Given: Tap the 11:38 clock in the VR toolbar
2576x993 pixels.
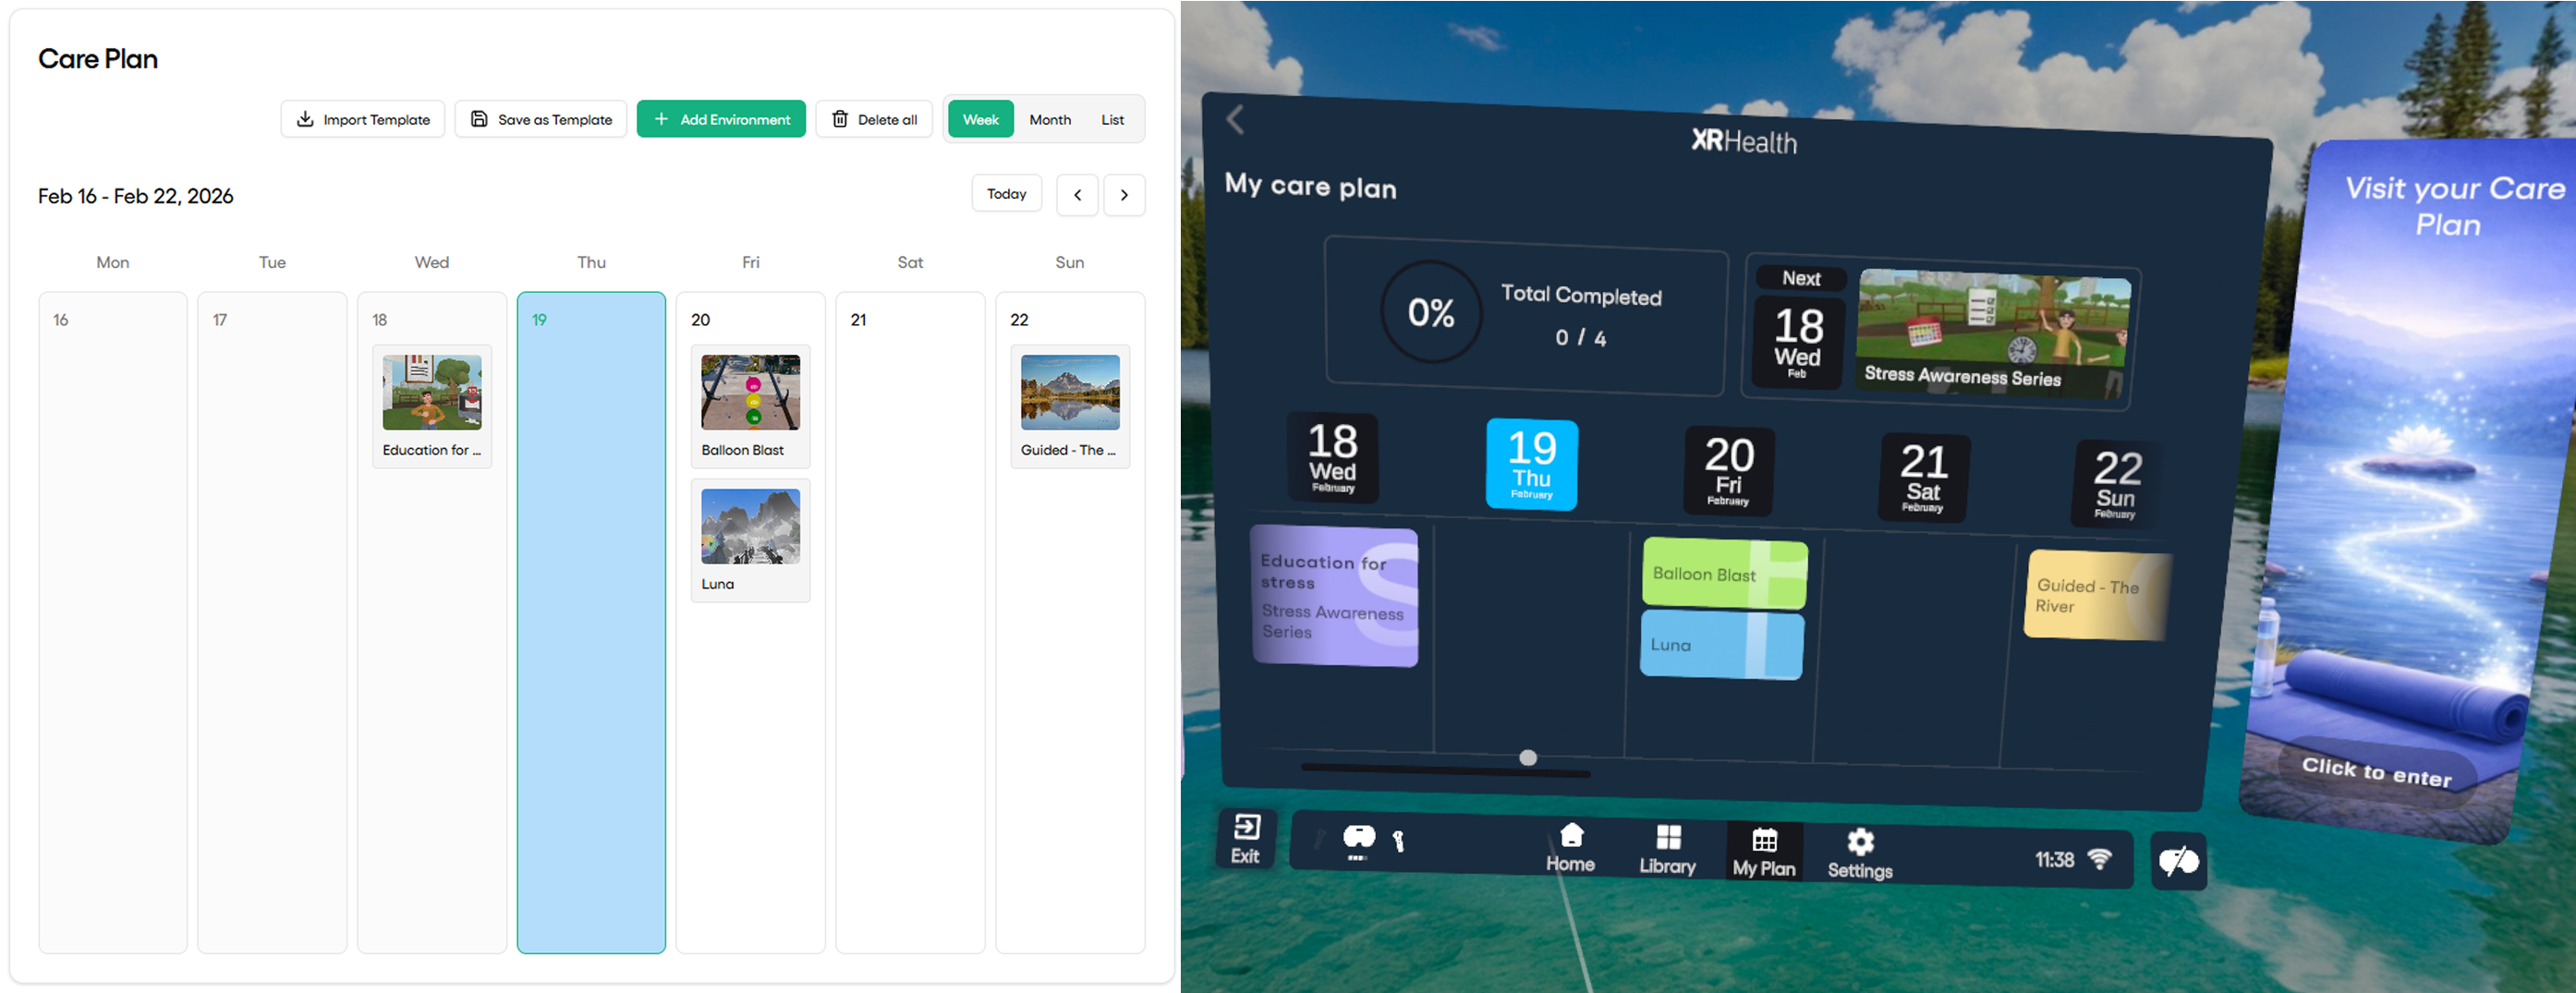Looking at the screenshot, I should [2054, 860].
